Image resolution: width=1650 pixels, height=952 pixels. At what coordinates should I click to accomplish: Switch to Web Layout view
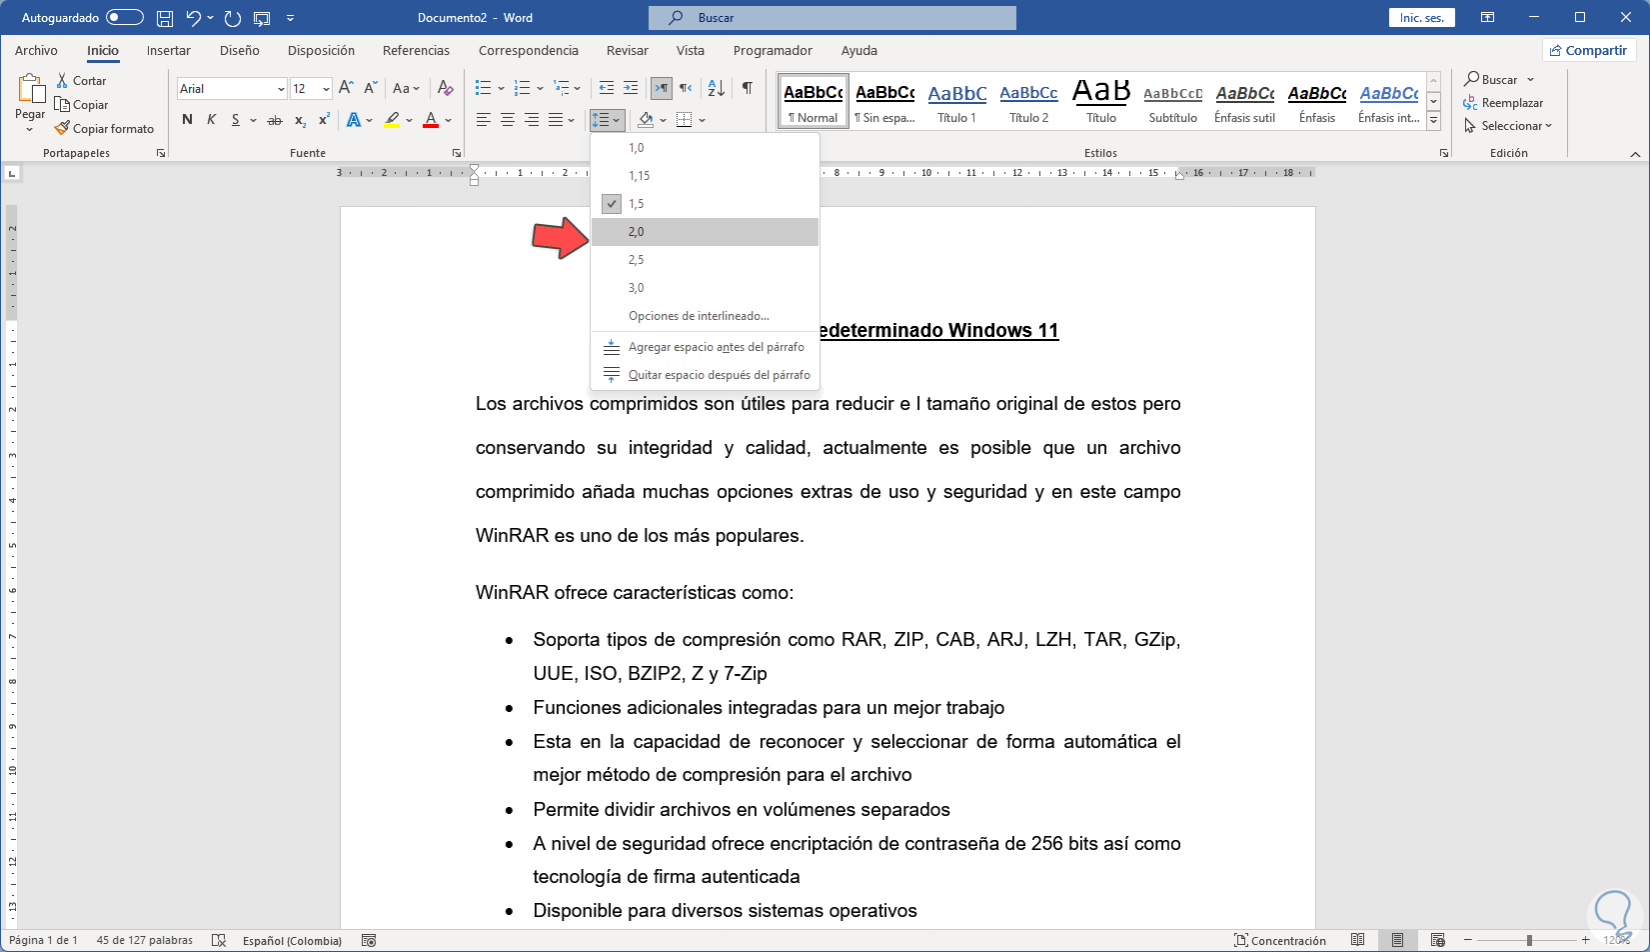[x=1437, y=940]
